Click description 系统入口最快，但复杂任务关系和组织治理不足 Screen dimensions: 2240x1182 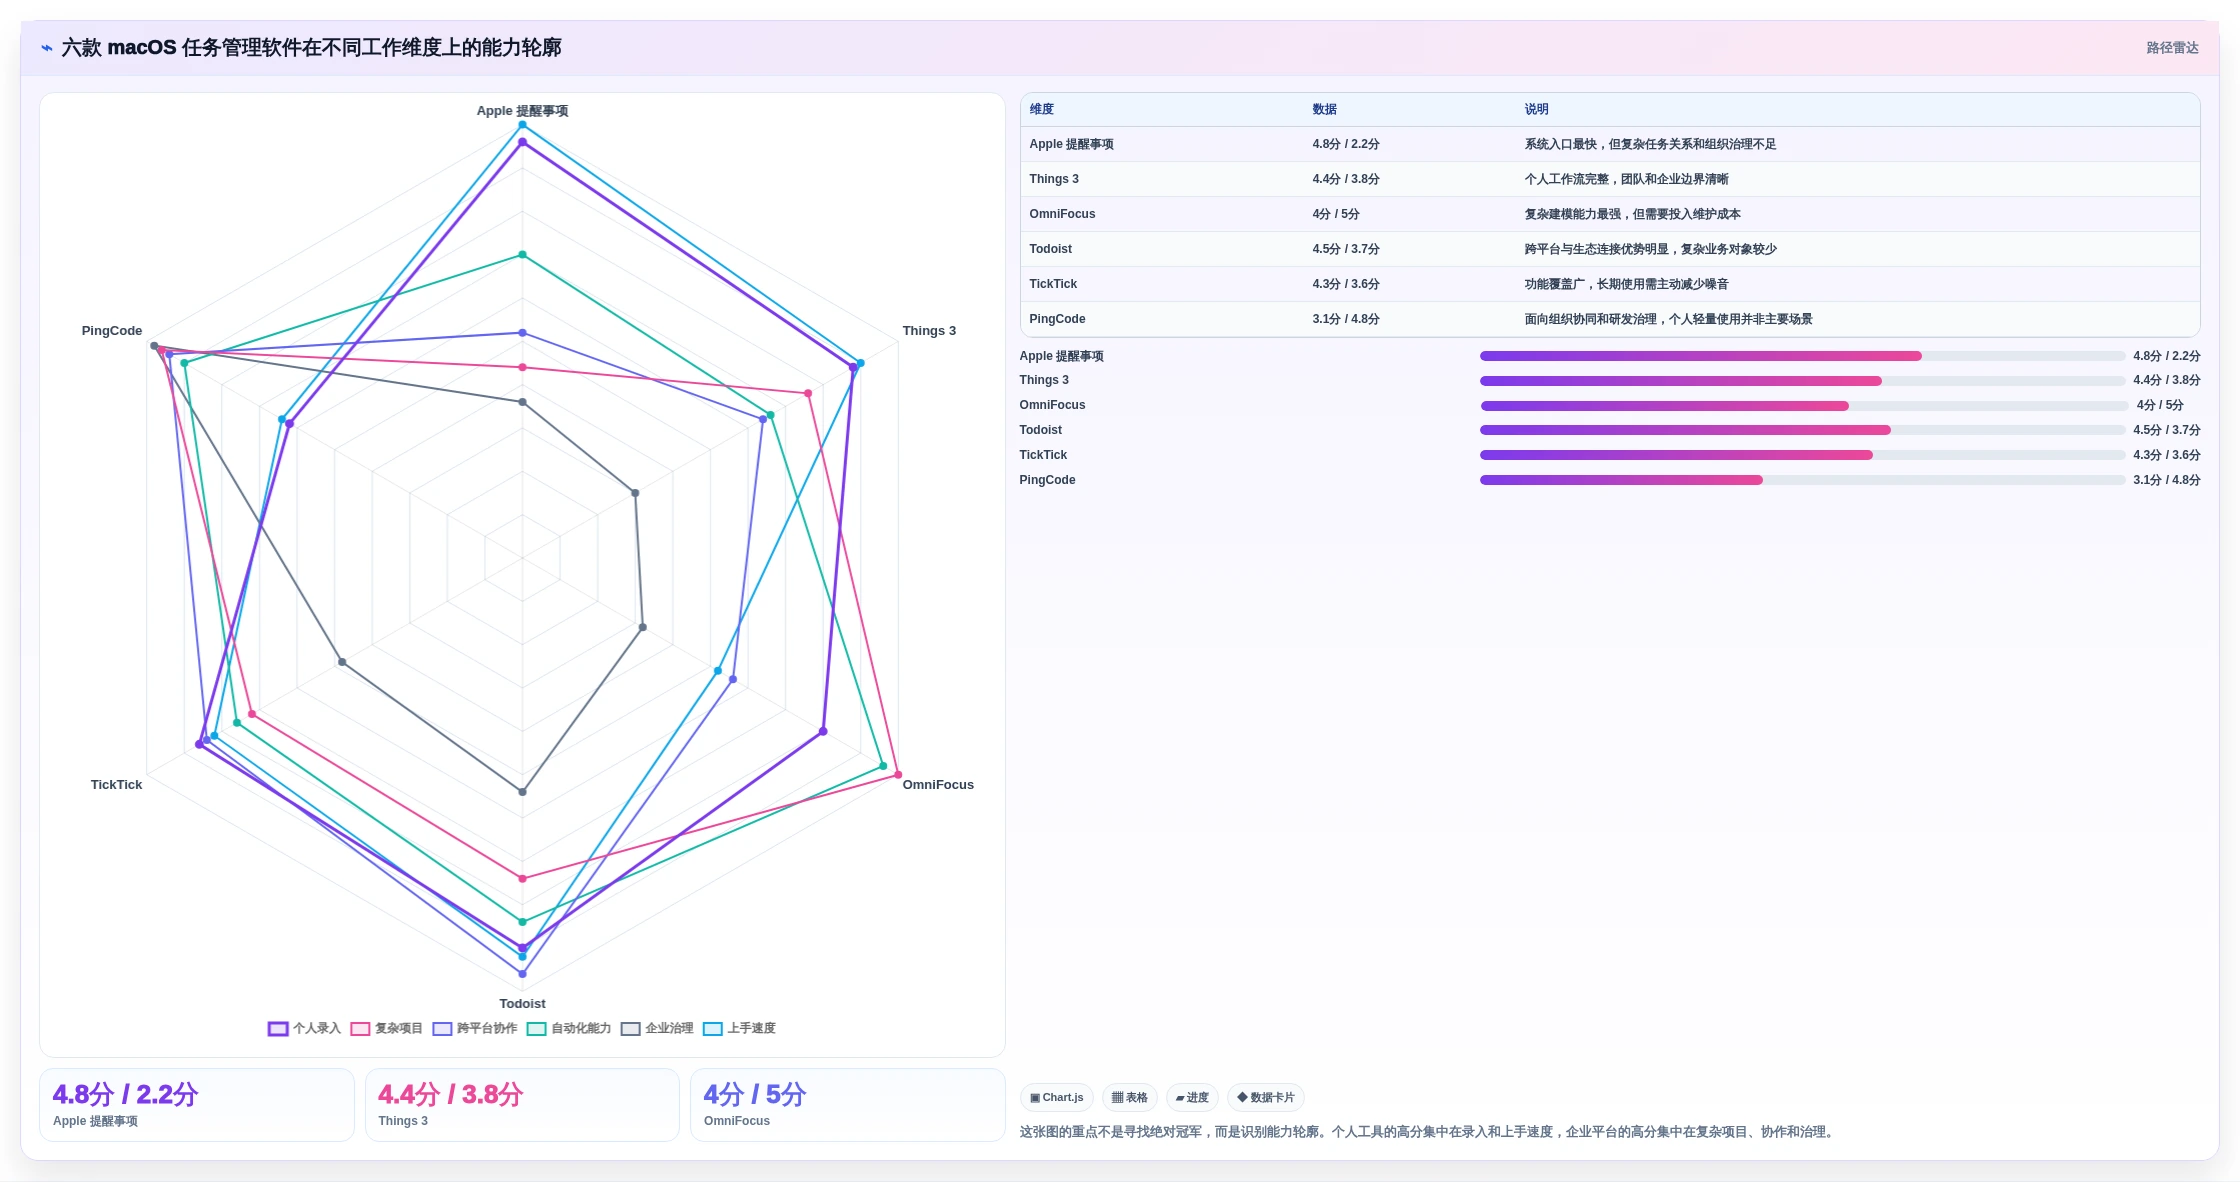tap(1650, 144)
